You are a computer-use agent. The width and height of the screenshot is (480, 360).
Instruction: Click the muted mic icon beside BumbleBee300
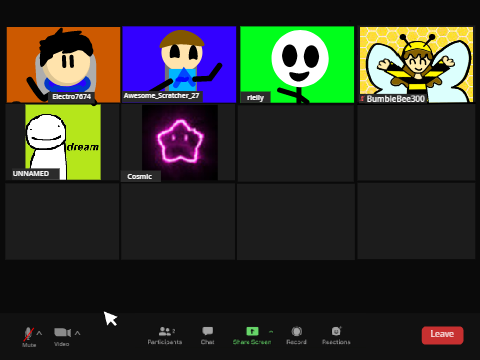[362, 99]
